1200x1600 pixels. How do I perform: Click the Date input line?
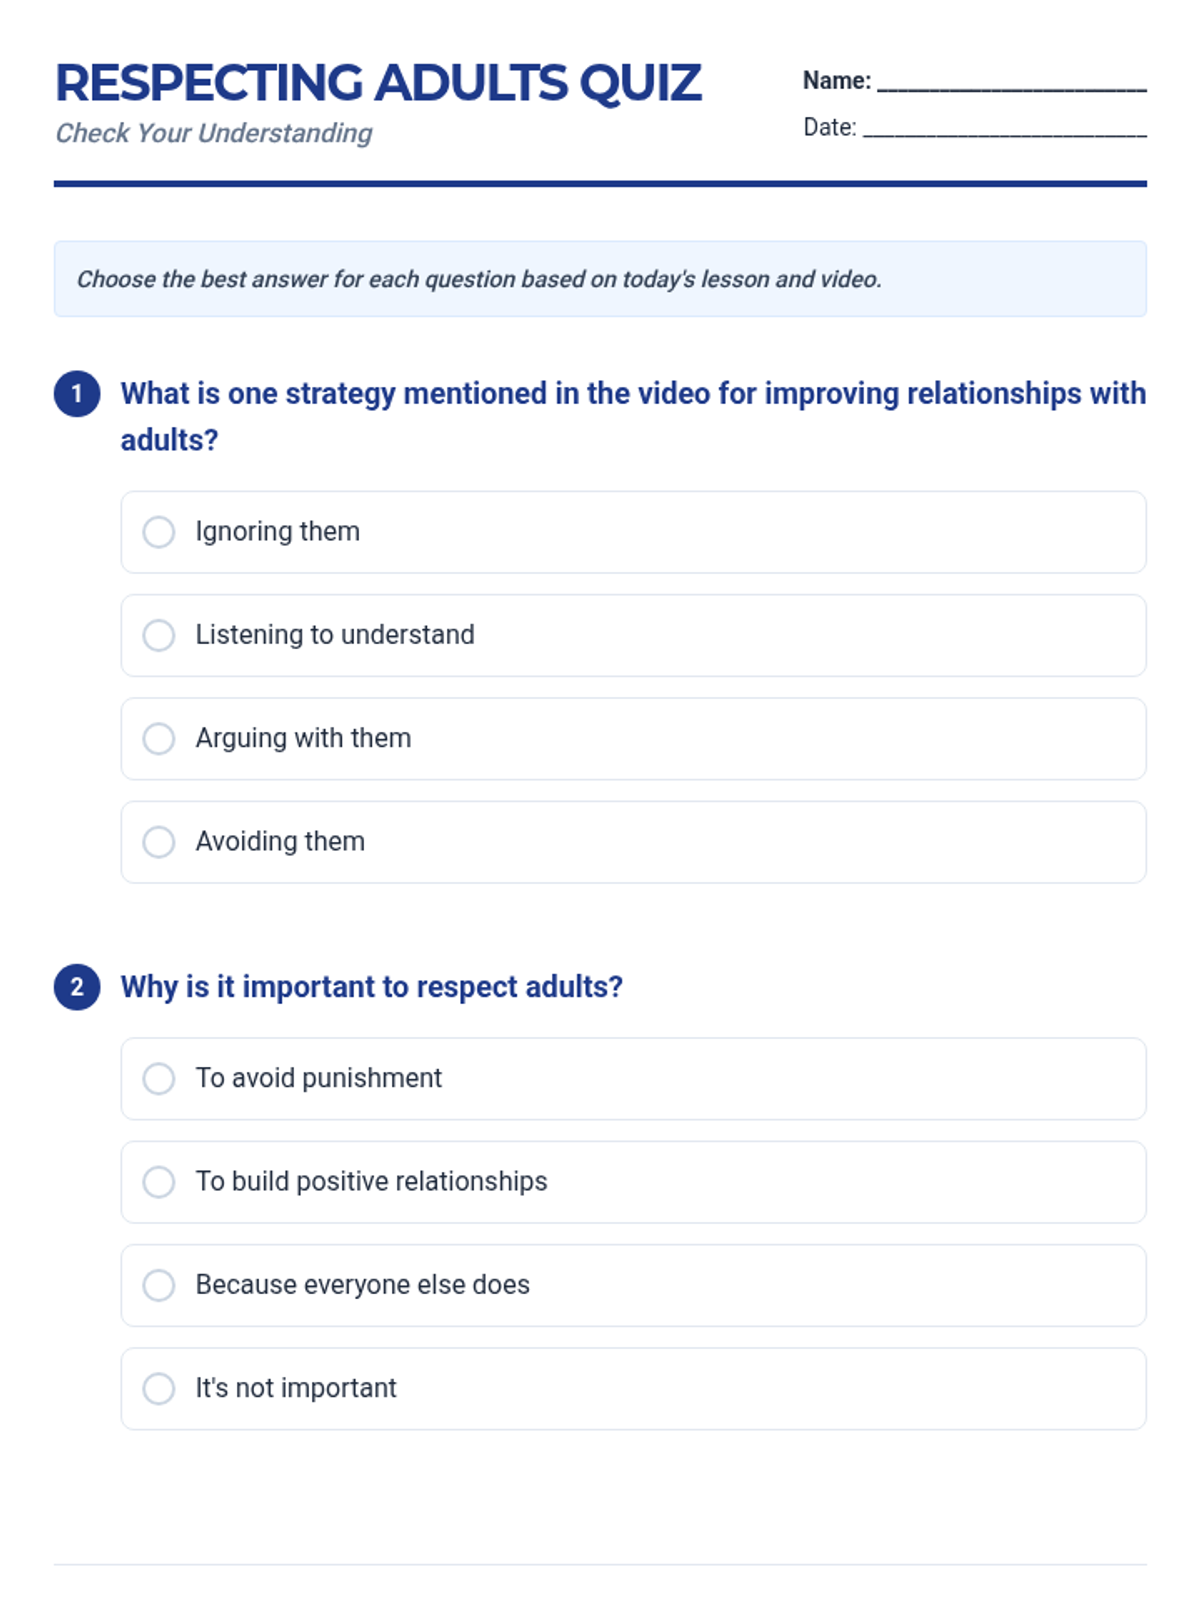1004,128
